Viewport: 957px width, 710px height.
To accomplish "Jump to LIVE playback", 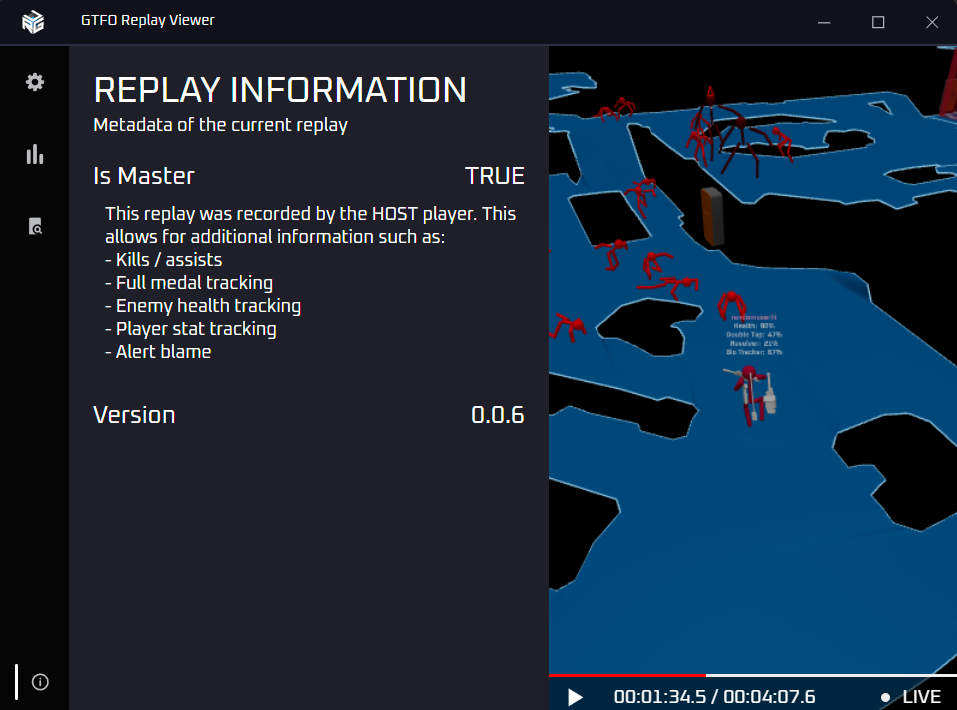I will tap(911, 697).
